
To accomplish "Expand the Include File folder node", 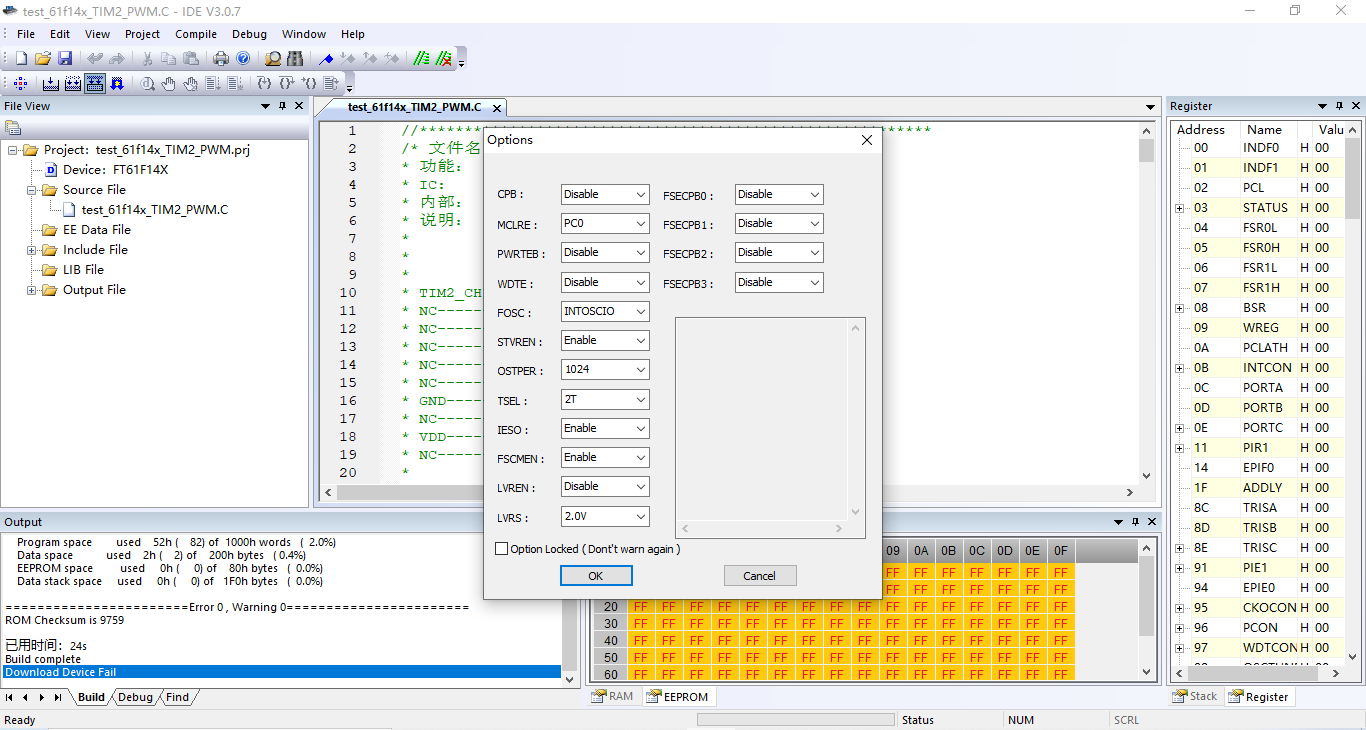I will [32, 250].
